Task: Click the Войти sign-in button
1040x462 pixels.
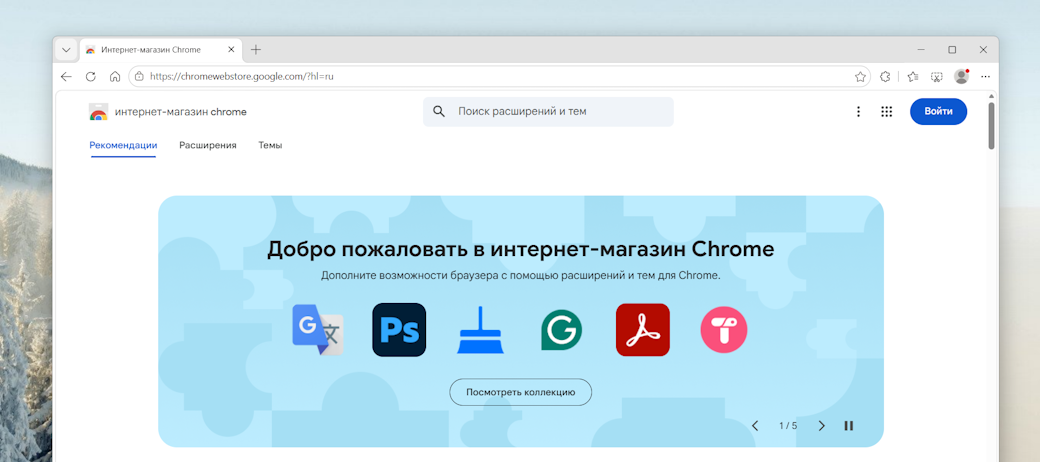Action: pyautogui.click(x=939, y=111)
